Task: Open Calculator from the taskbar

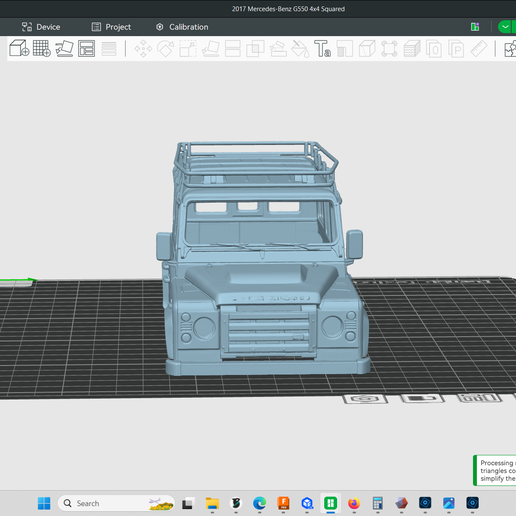Action: point(378,503)
